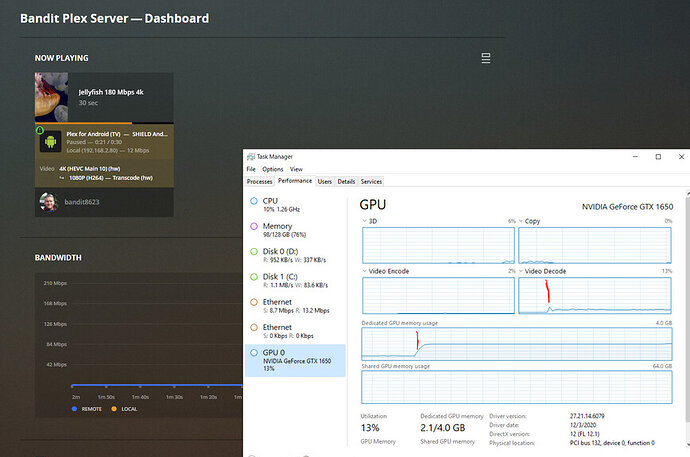Click the driver version 27.21.14.6079
690x457 pixels.
click(587, 416)
